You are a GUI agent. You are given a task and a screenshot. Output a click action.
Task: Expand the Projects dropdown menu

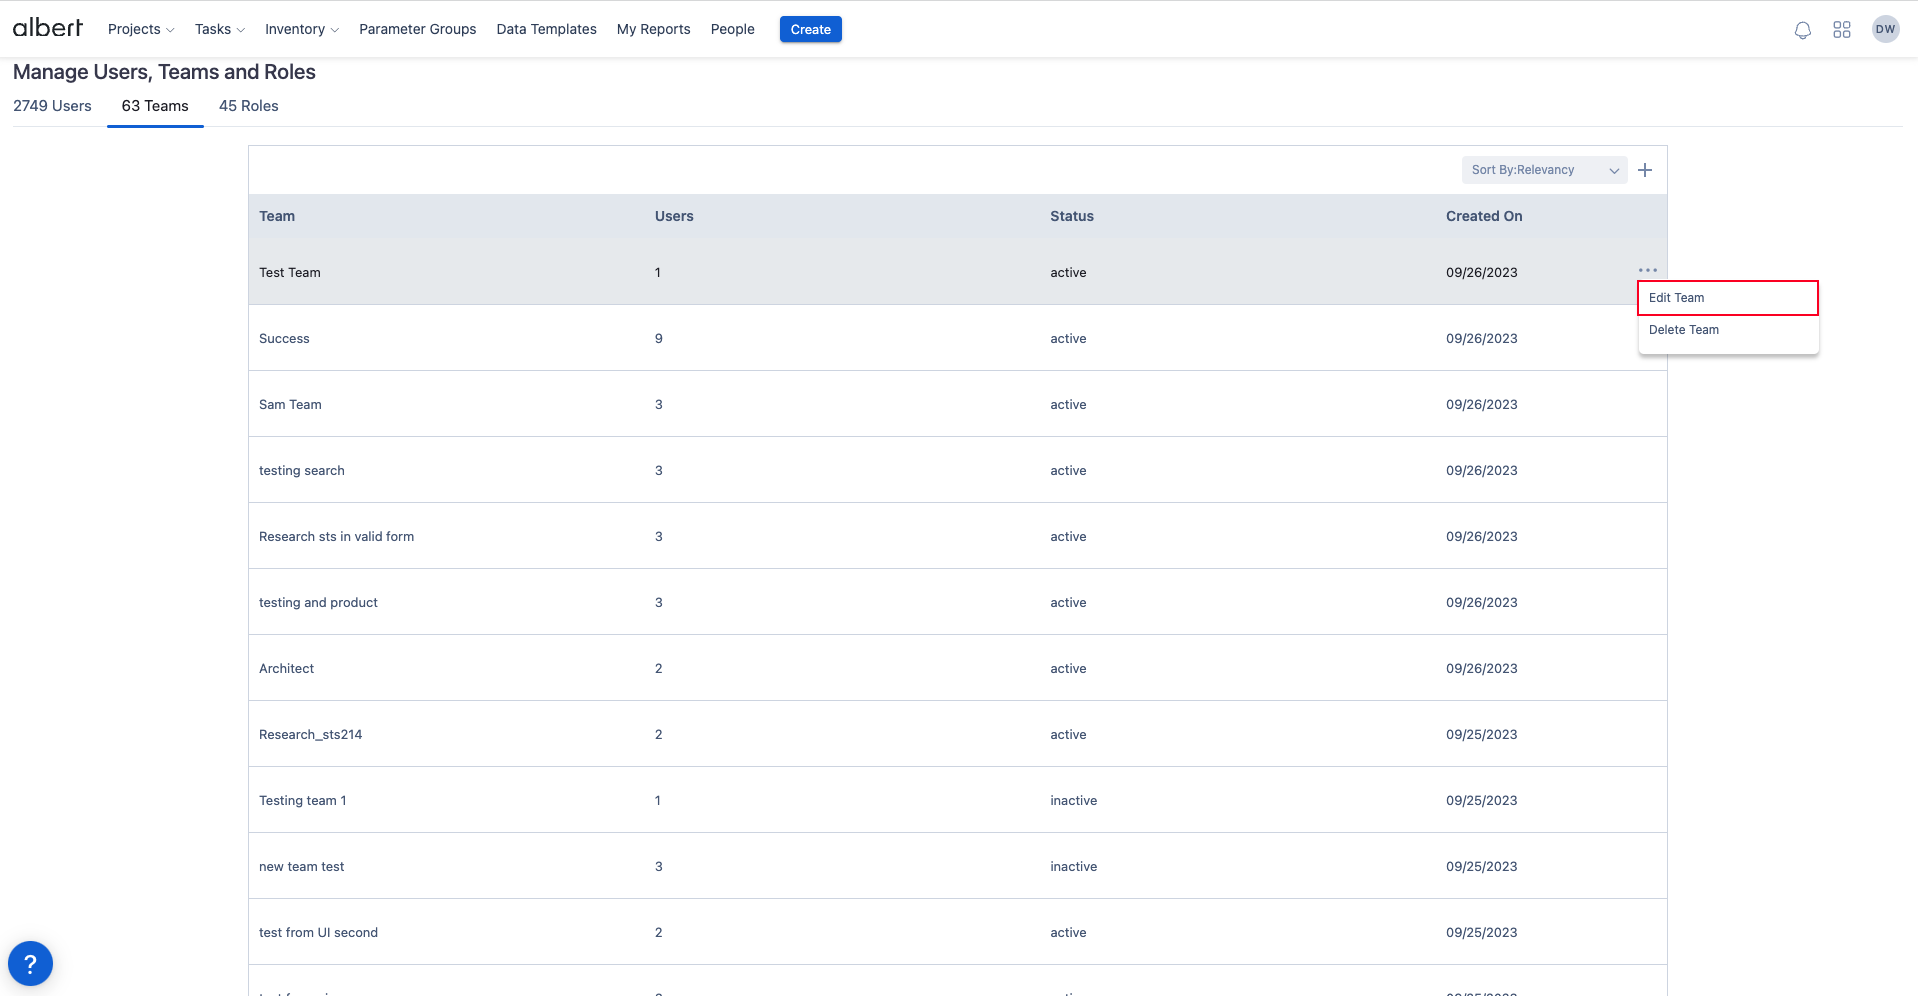pyautogui.click(x=141, y=29)
